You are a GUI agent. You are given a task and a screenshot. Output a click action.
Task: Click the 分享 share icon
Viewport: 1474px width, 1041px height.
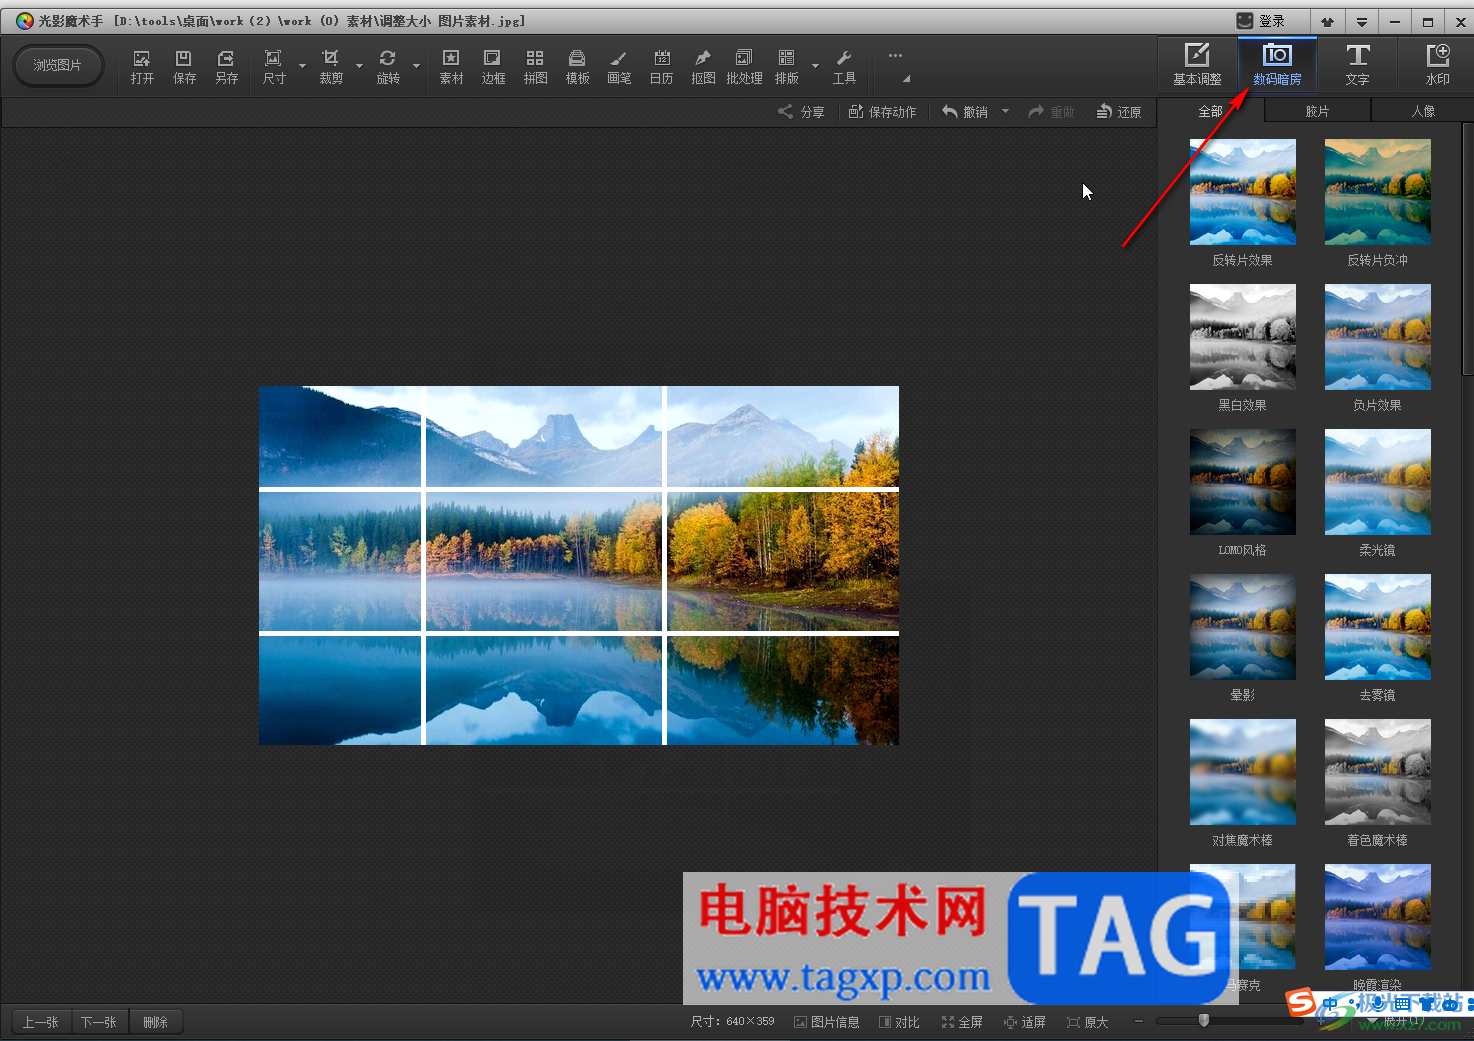(801, 112)
